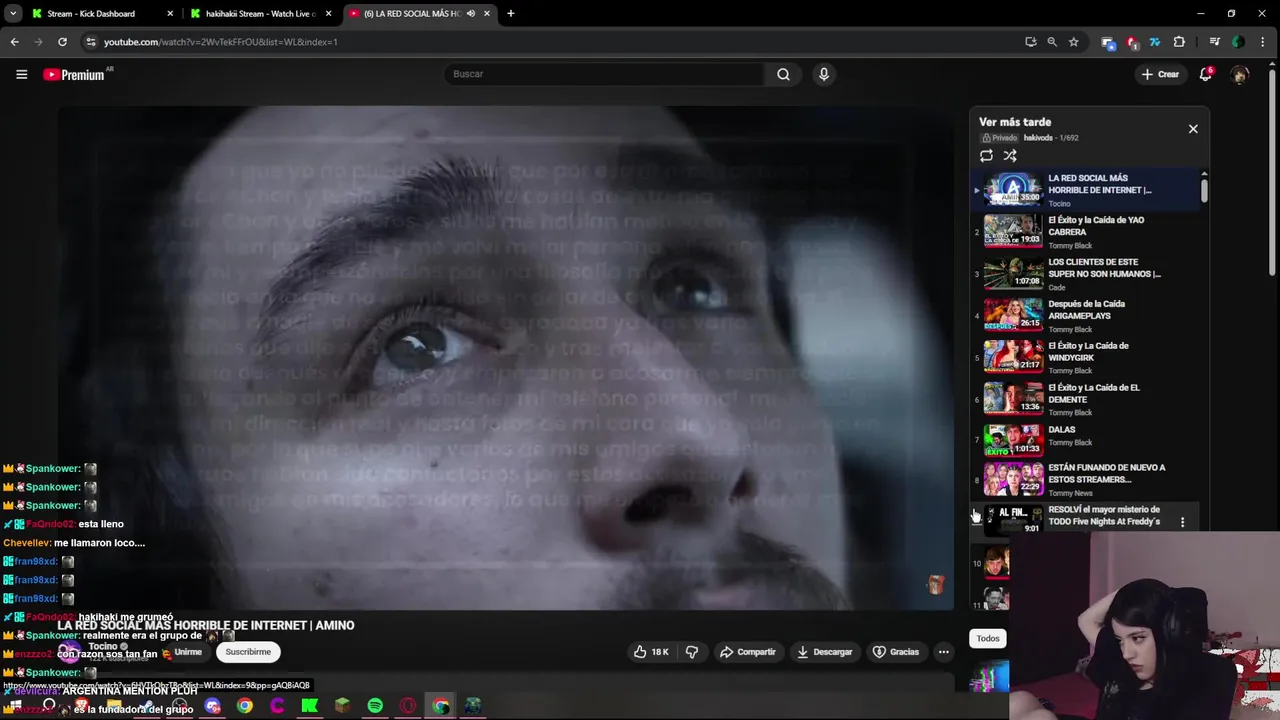
Task: Click the video player to pause
Action: point(505,358)
